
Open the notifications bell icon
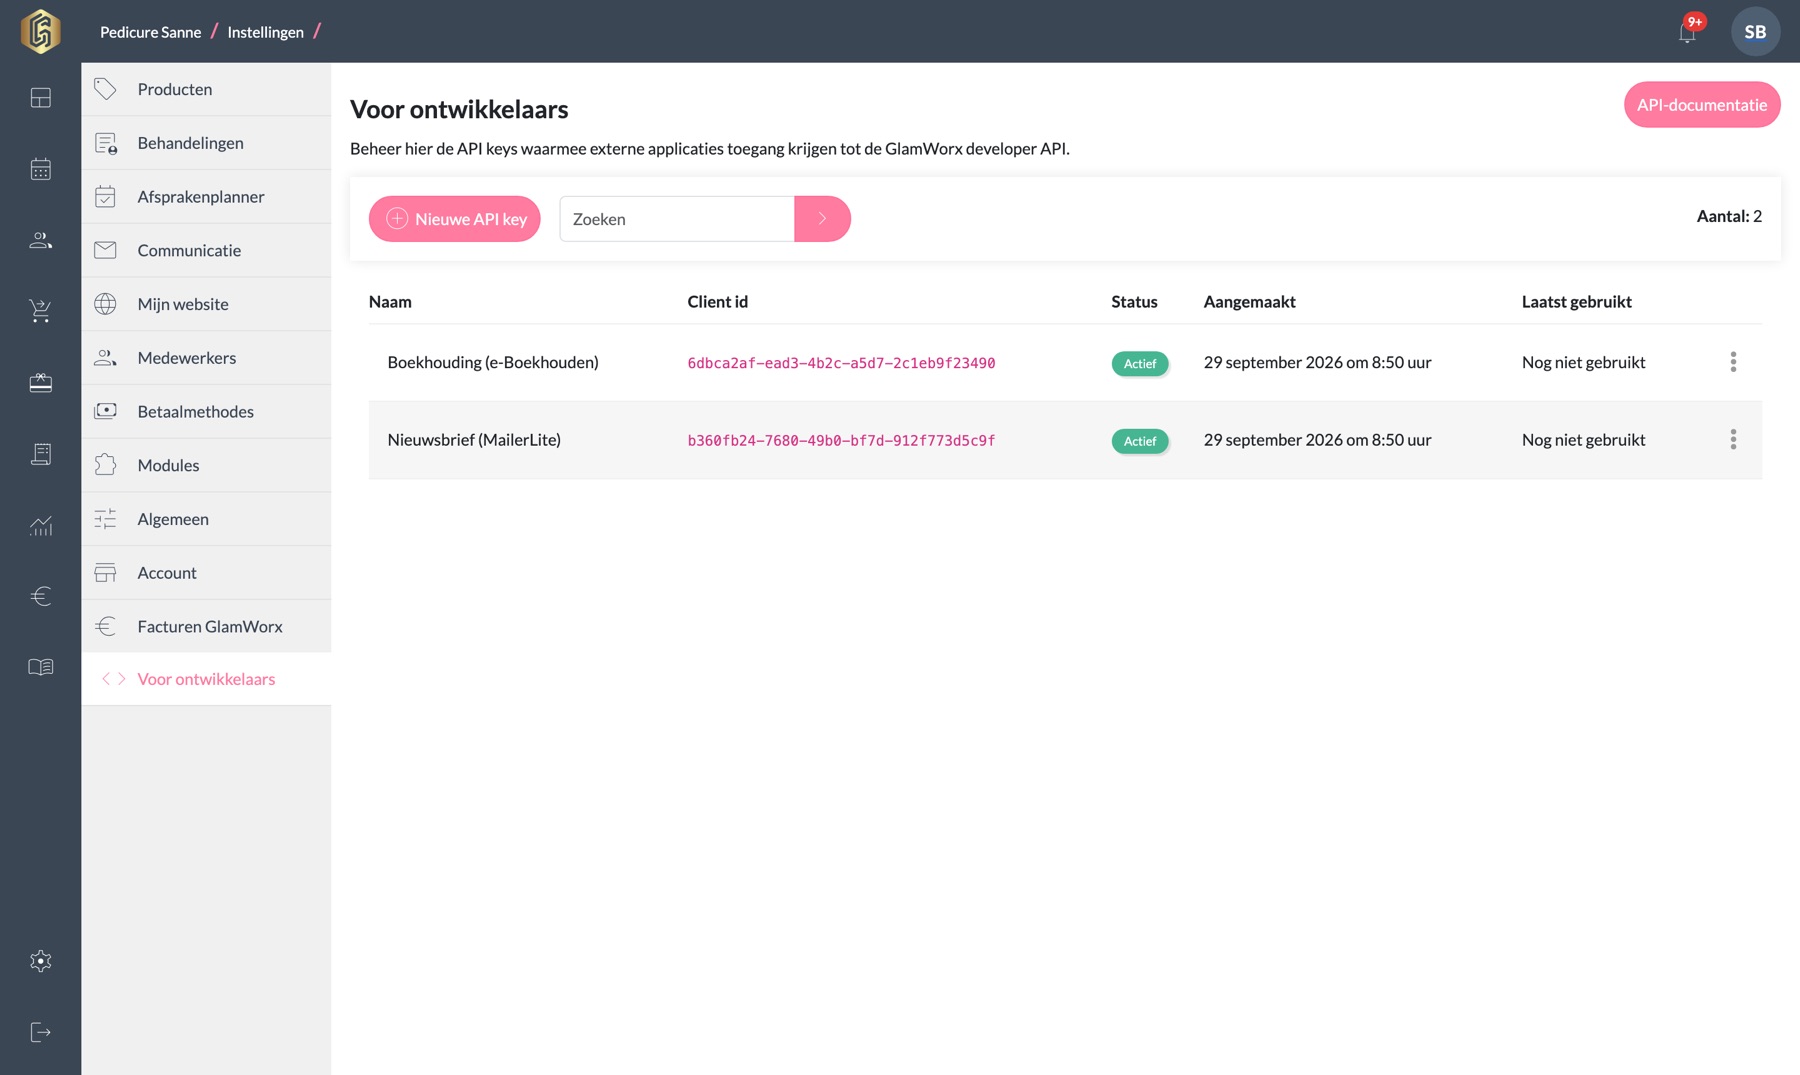(x=1687, y=32)
